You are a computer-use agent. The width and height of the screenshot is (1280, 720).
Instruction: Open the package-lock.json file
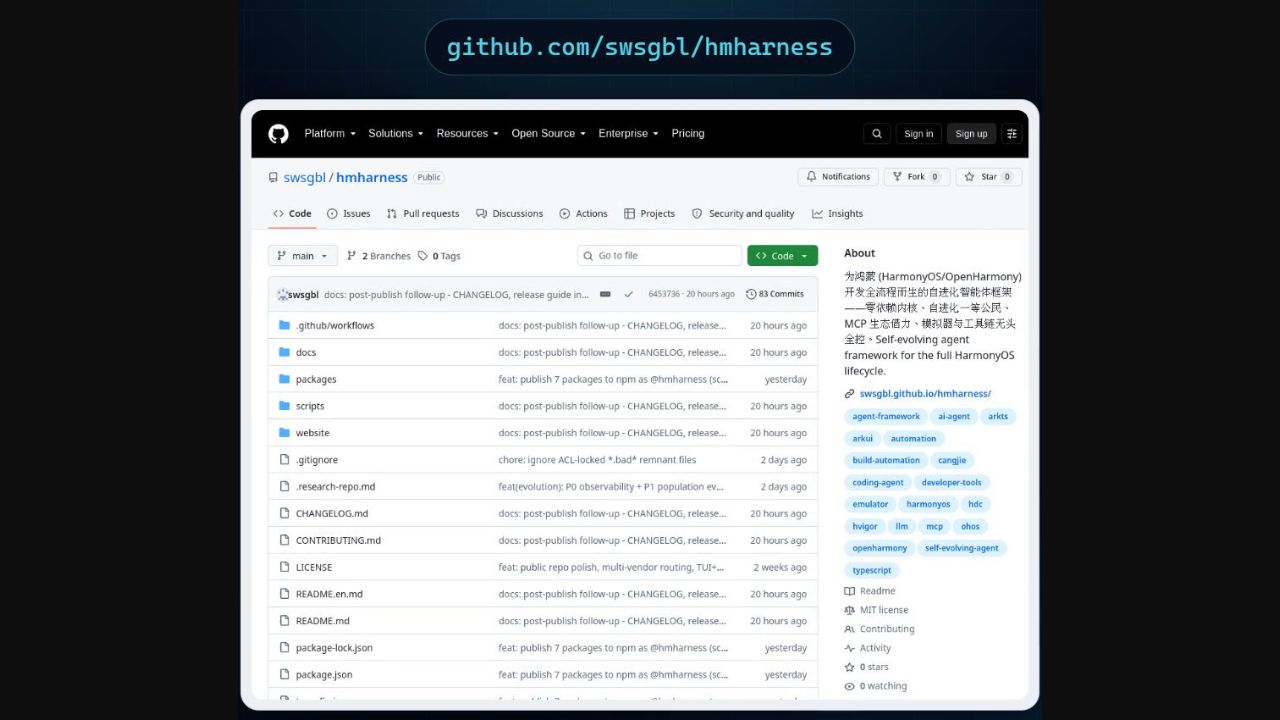(x=334, y=648)
